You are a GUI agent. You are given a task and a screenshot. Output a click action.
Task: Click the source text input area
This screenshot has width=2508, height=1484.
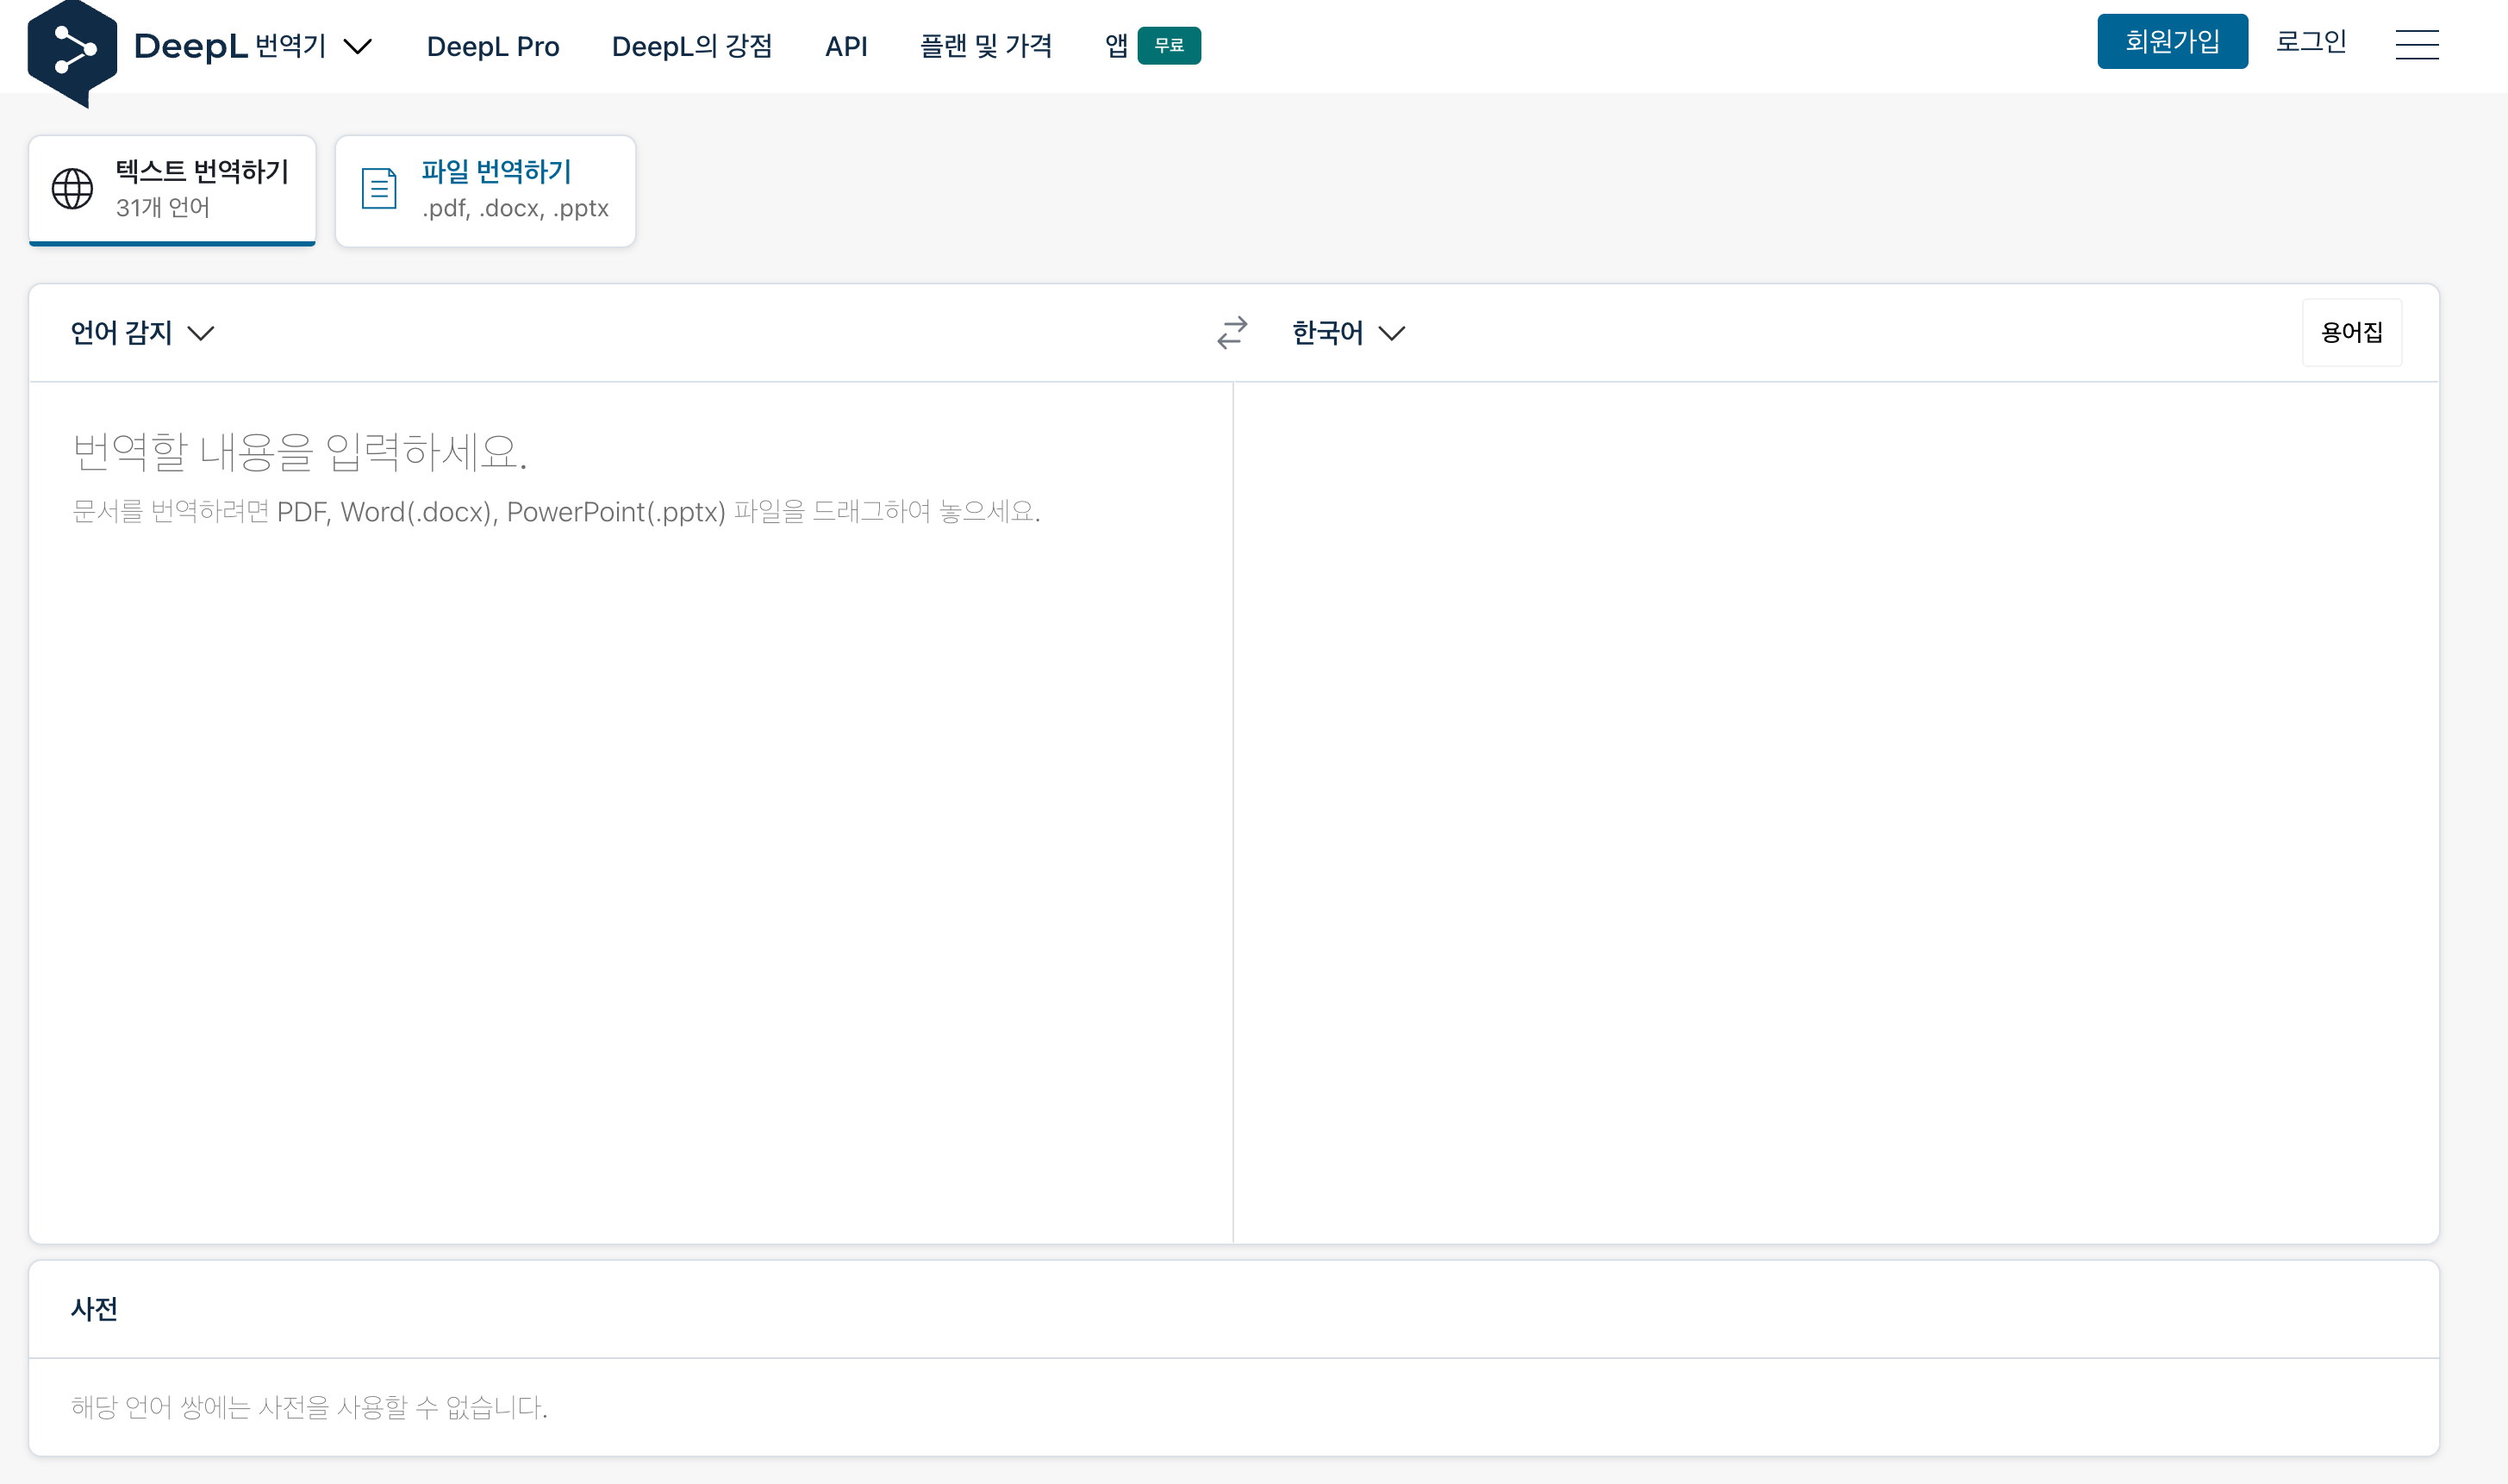[x=631, y=812]
